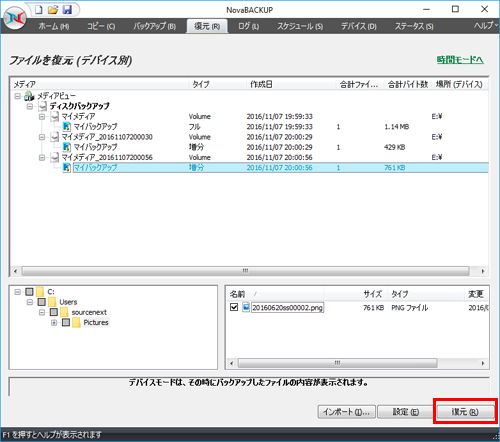Screen dimensions: 500x442
Task: Open the コピー (C) tab
Action: click(x=101, y=26)
